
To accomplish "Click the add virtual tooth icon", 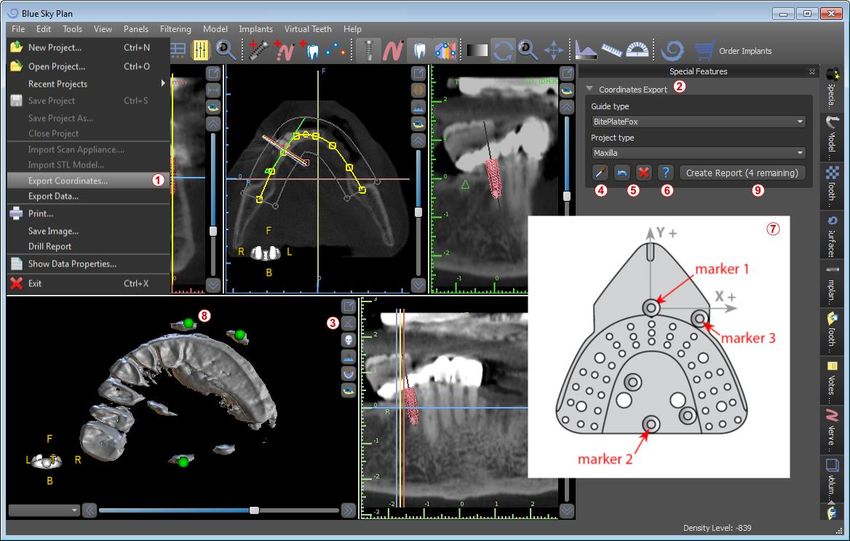I will (x=311, y=50).
